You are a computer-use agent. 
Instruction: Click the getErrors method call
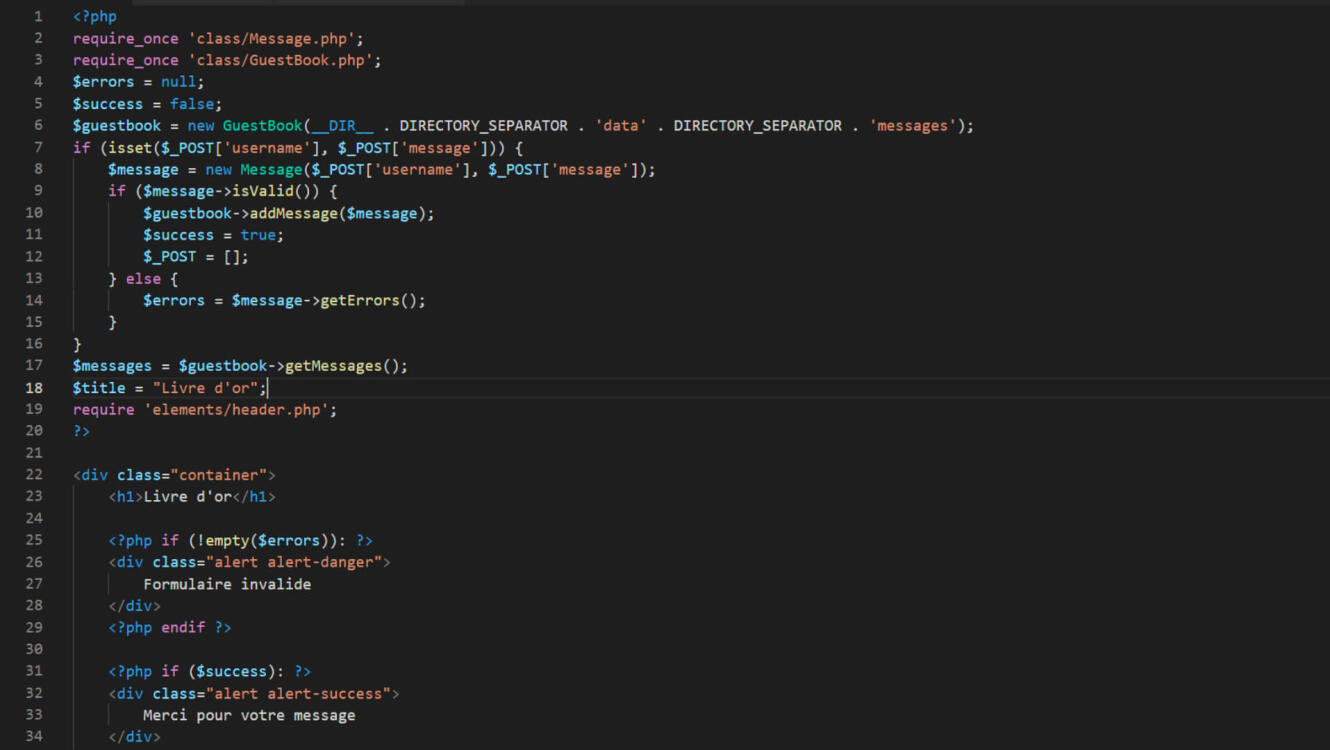(x=360, y=300)
